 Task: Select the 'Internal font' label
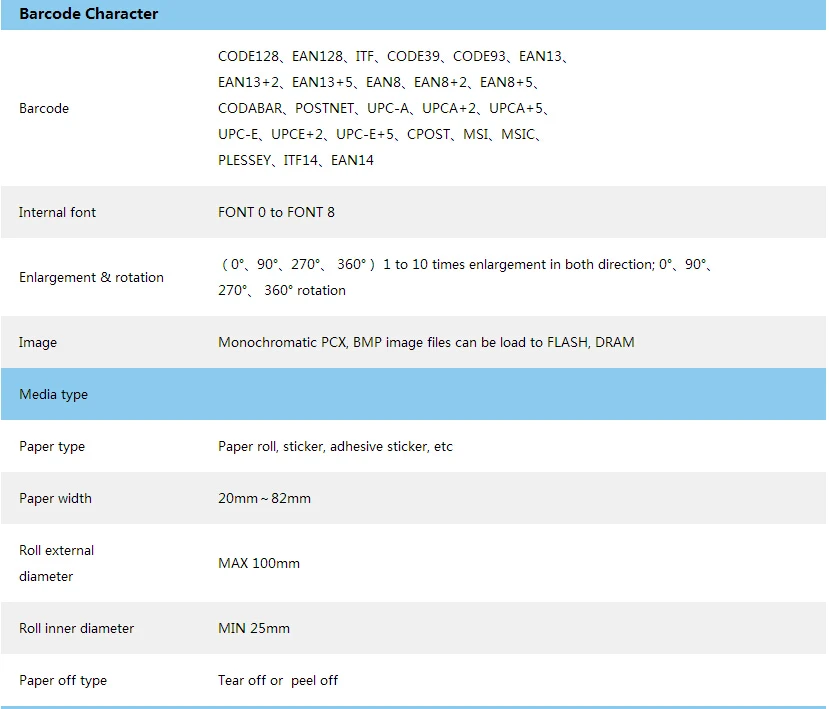tap(57, 212)
